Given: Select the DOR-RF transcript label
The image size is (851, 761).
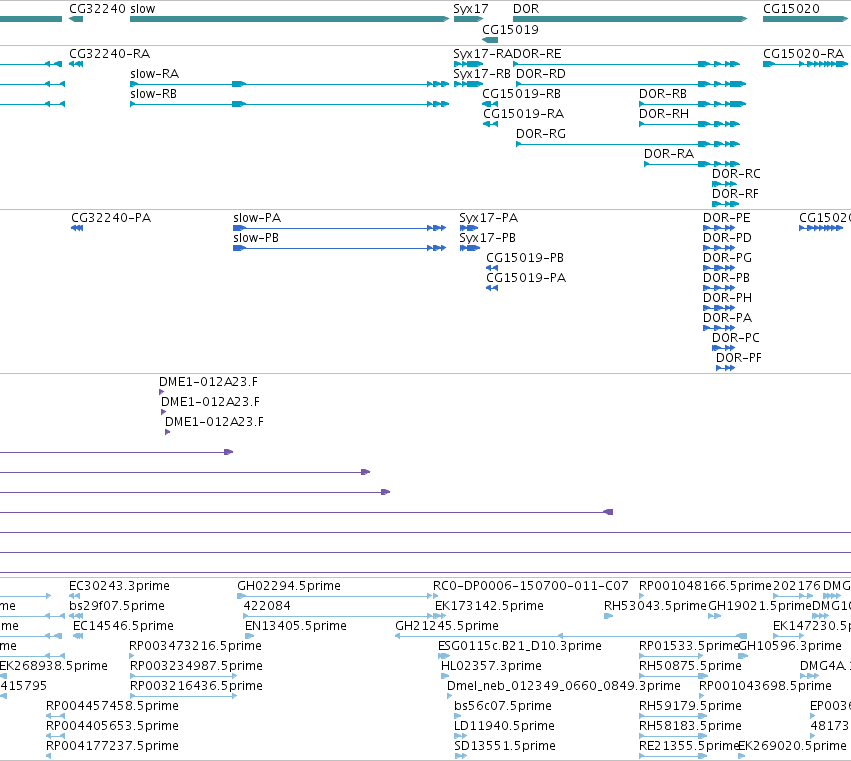Looking at the screenshot, I should pos(735,194).
